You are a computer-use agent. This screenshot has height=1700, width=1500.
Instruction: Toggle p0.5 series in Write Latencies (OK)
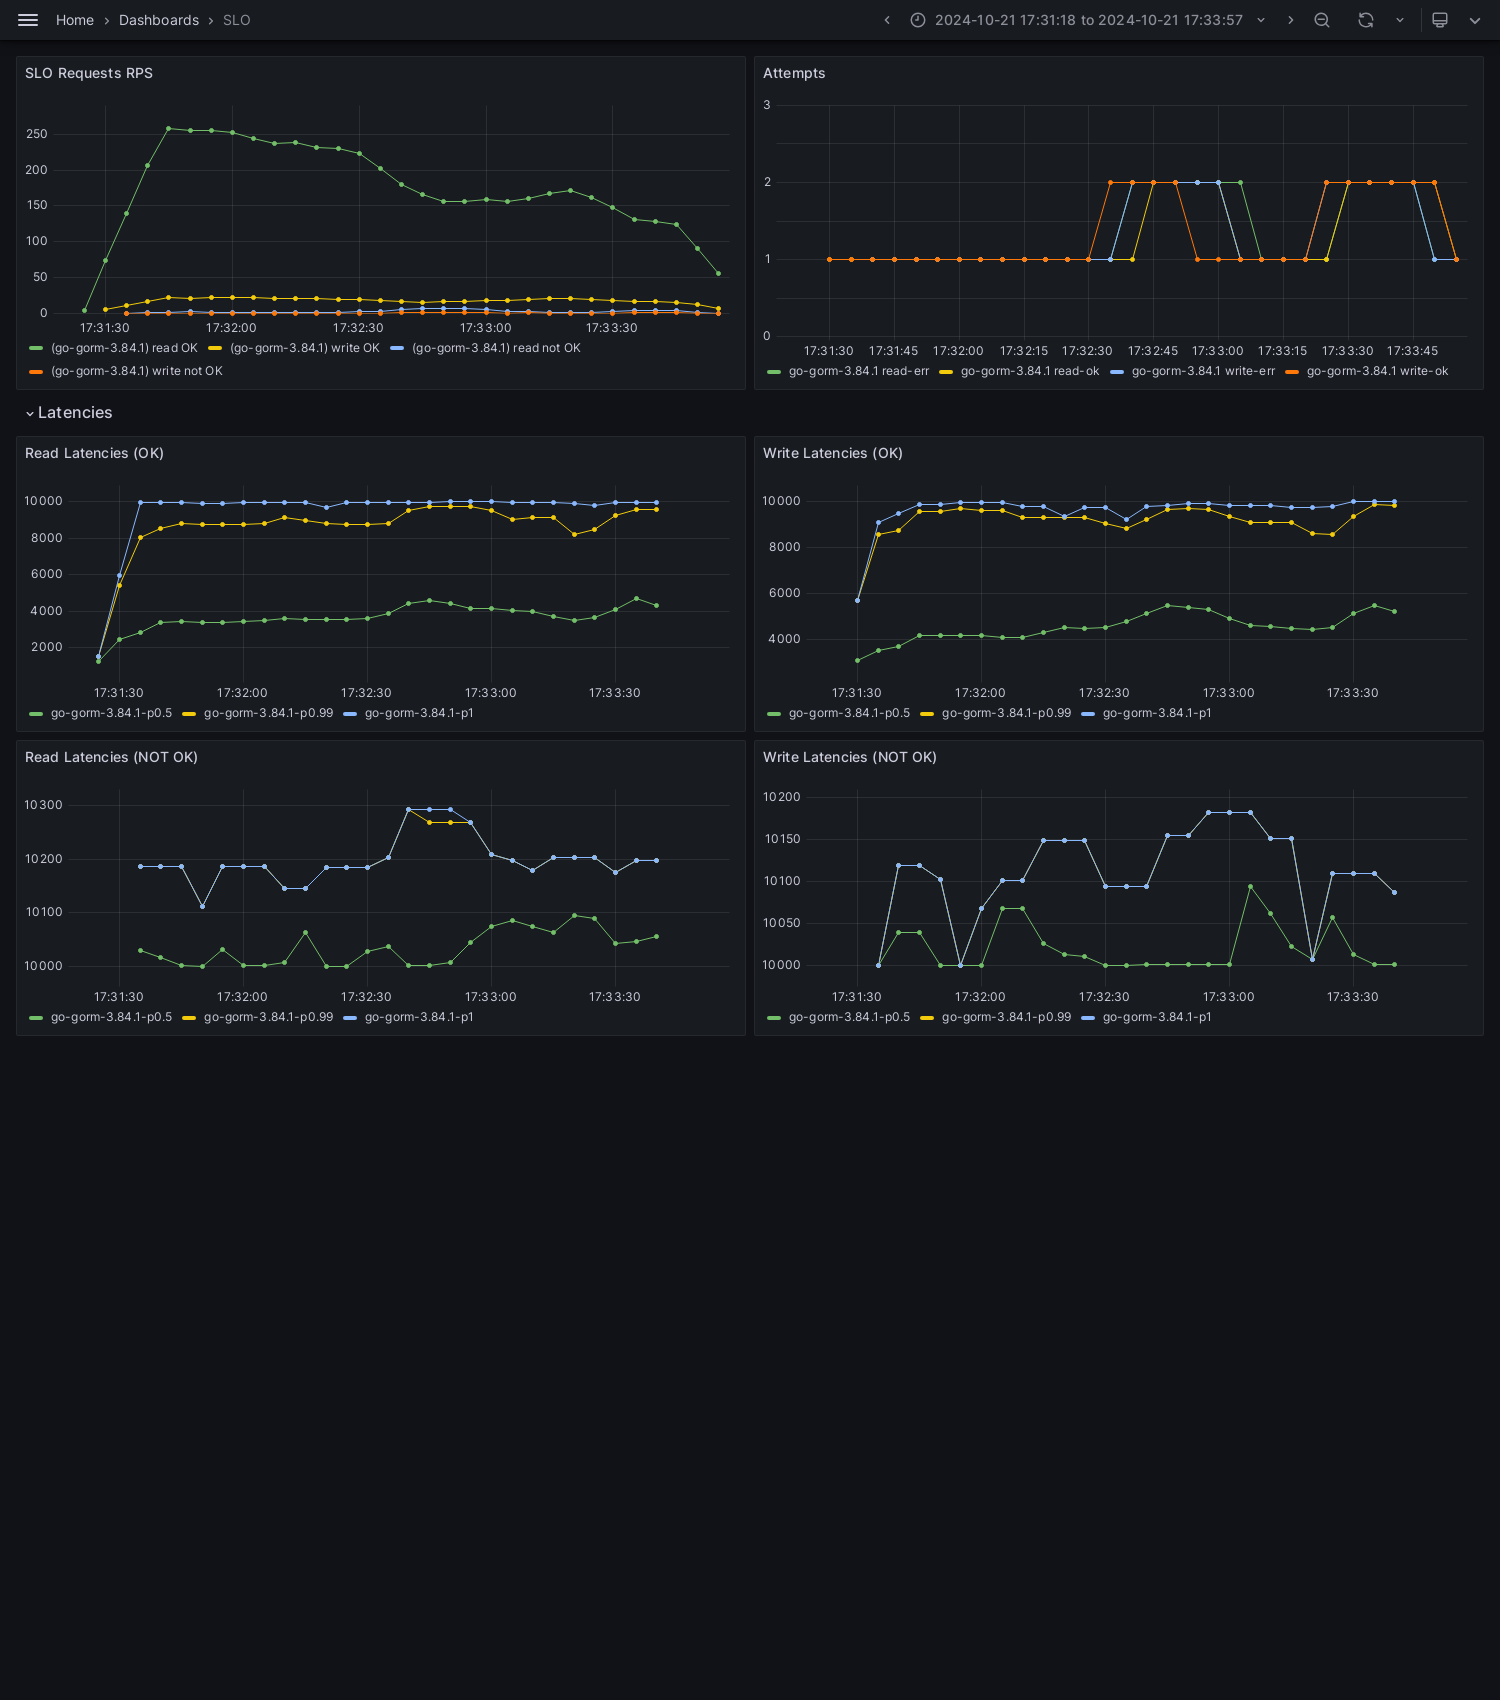click(x=849, y=713)
